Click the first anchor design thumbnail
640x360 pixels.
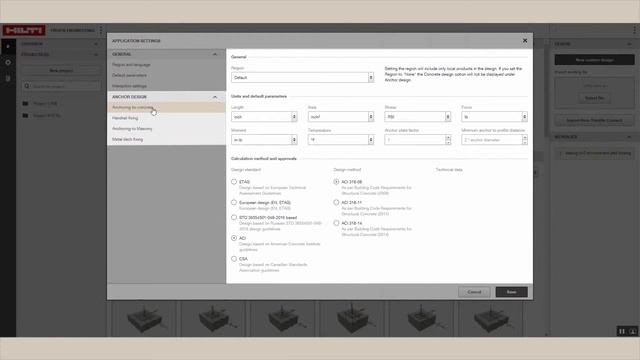(x=144, y=319)
